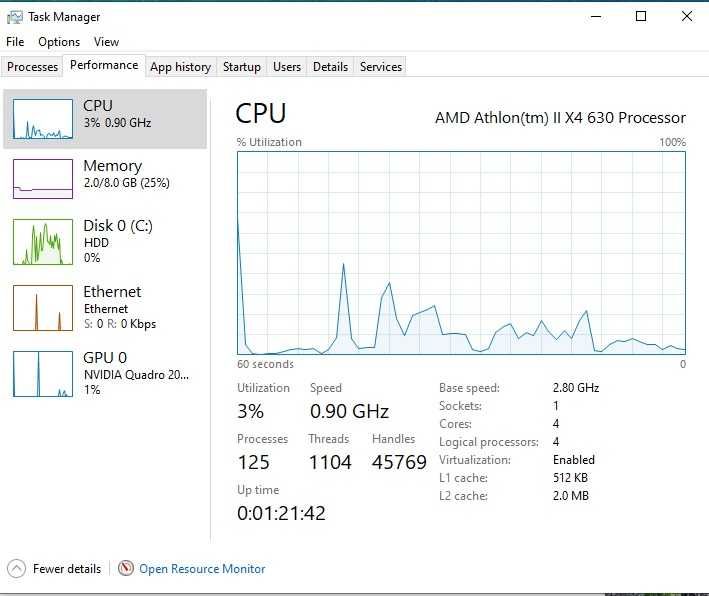The image size is (709, 596).
Task: Click the Open Resource Monitor link
Action: click(x=202, y=569)
